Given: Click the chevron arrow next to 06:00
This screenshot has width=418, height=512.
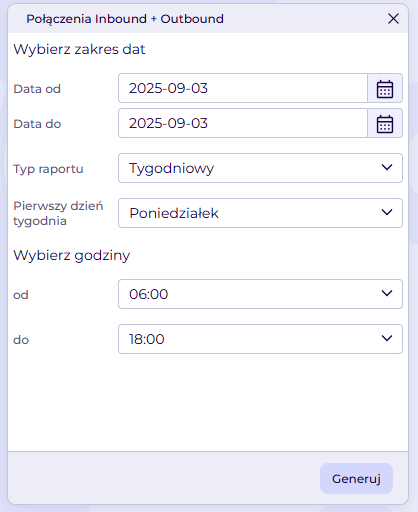Looking at the screenshot, I should [387, 293].
